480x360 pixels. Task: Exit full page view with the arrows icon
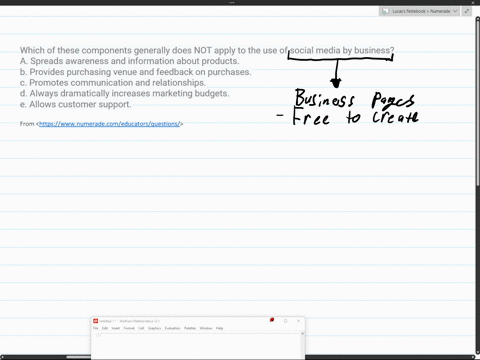point(467,11)
